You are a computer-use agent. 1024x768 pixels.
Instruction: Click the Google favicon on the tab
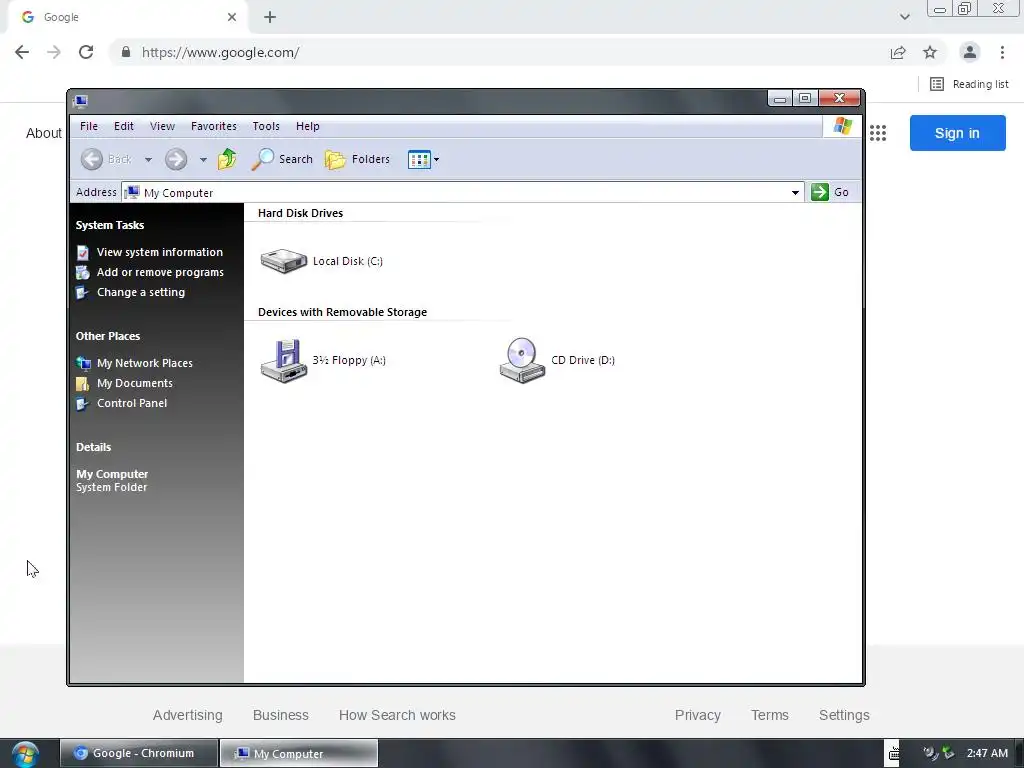(27, 17)
